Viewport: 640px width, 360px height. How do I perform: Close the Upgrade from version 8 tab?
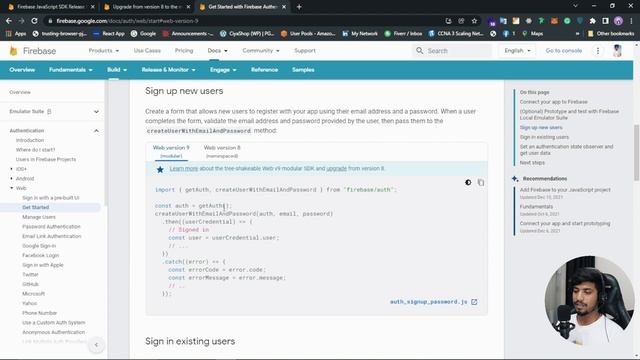pos(188,7)
